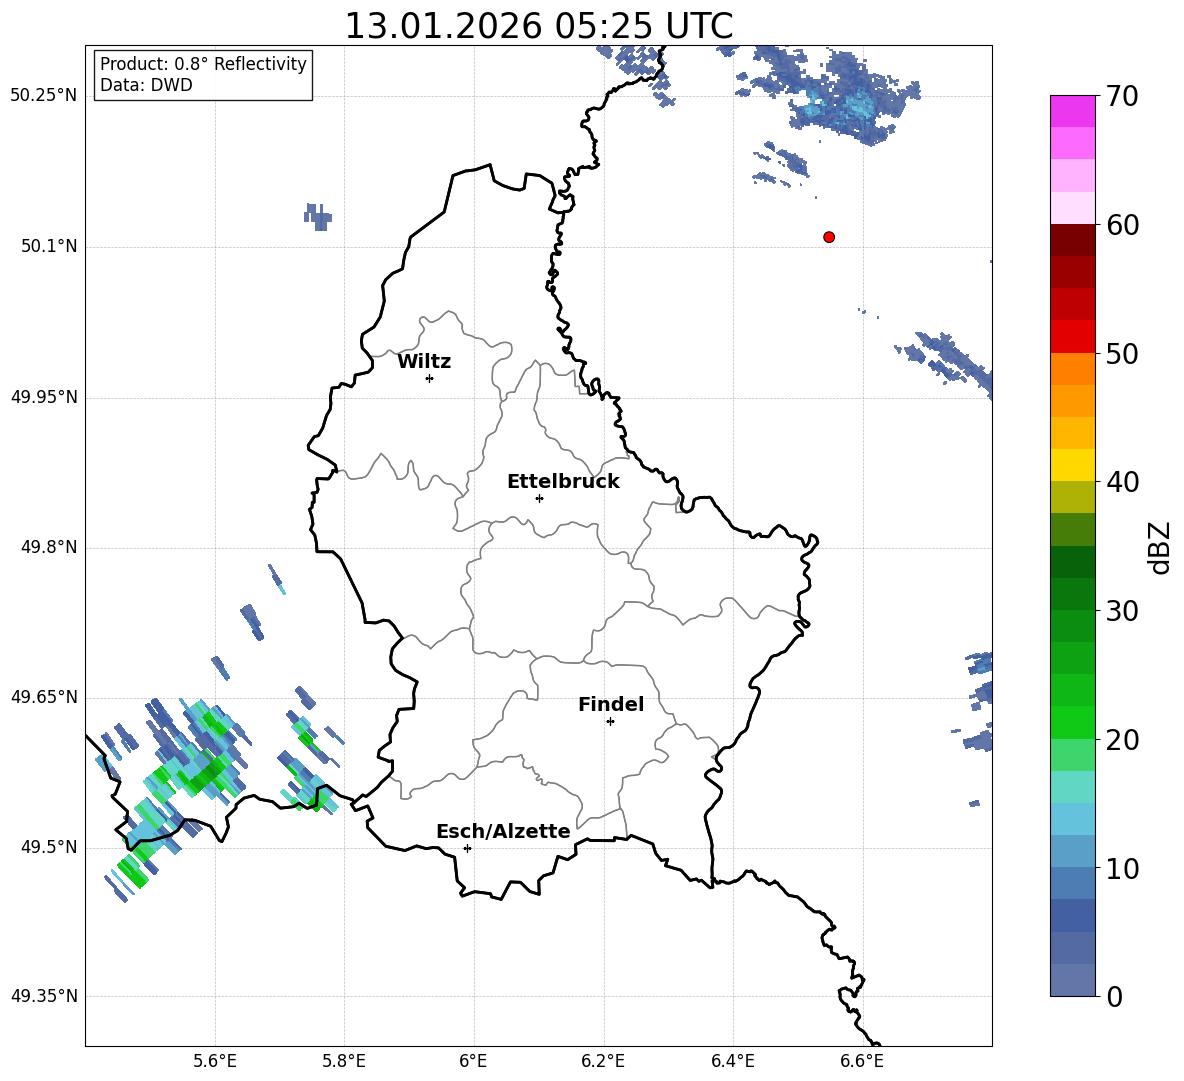The image size is (1184, 1081).
Task: Select the Ettelbruck label on the map
Action: pos(563,482)
